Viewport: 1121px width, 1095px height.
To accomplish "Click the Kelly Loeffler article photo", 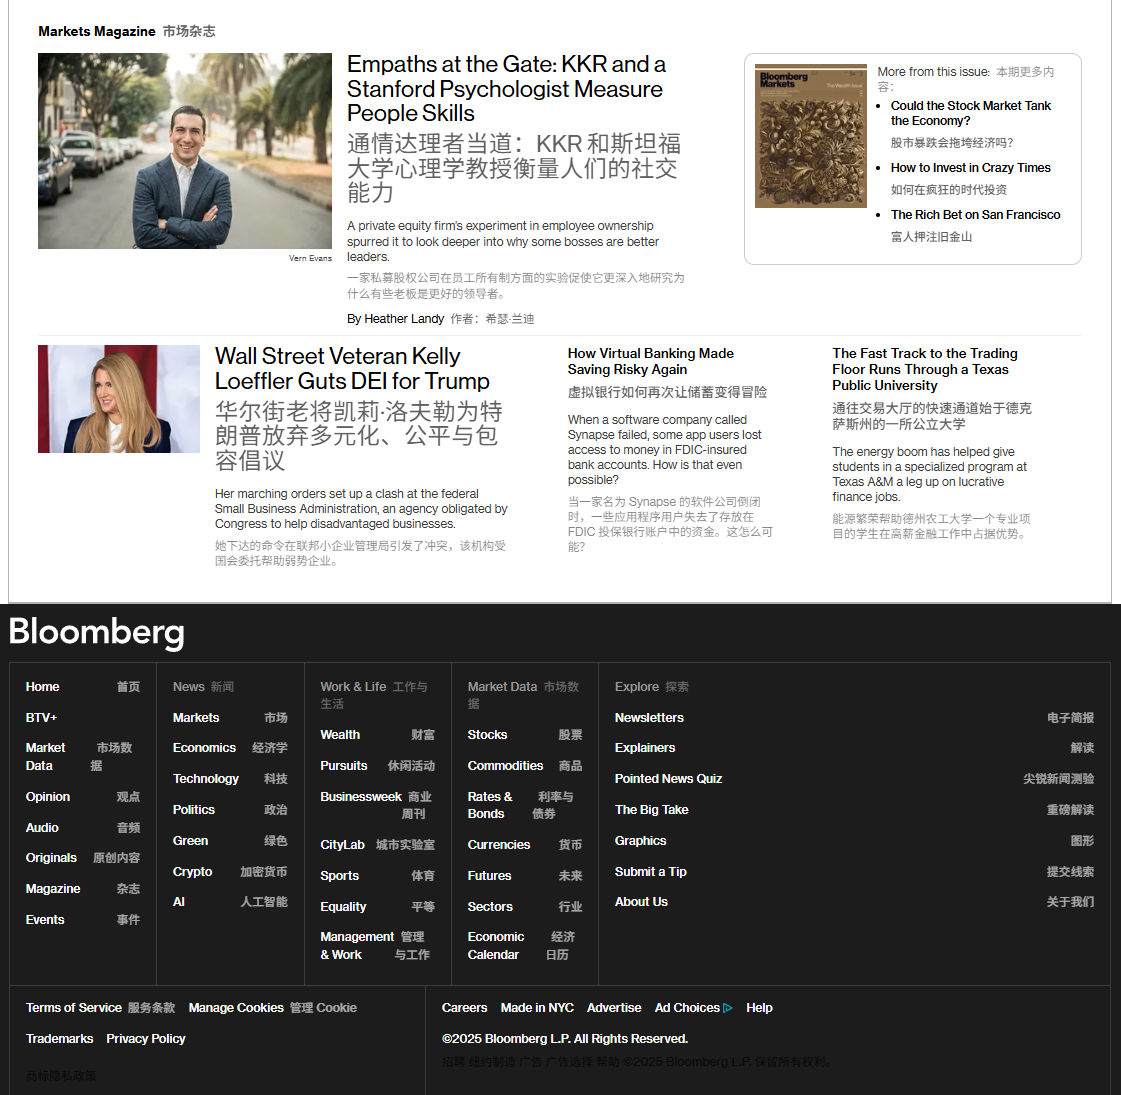I will pyautogui.click(x=119, y=399).
